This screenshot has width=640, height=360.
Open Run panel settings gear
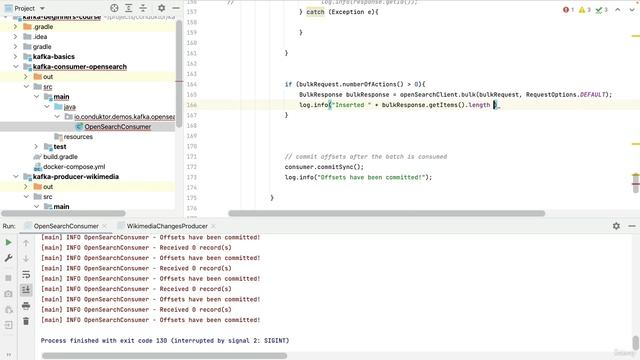(616, 226)
